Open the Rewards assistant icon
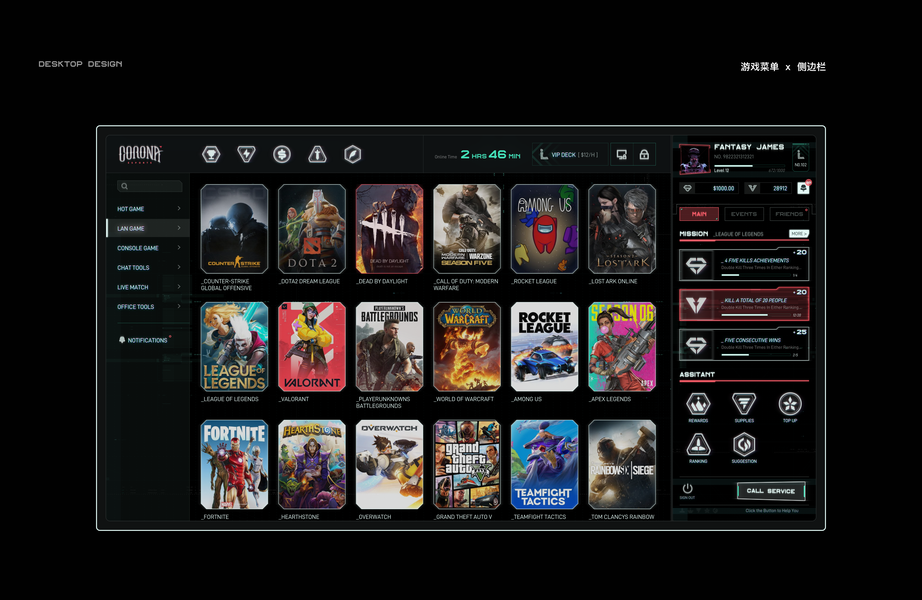The image size is (922, 600). [698, 404]
